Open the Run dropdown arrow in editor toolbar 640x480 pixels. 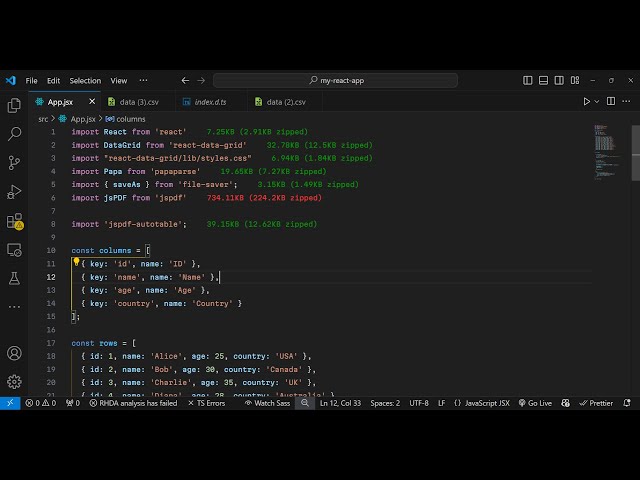598,101
